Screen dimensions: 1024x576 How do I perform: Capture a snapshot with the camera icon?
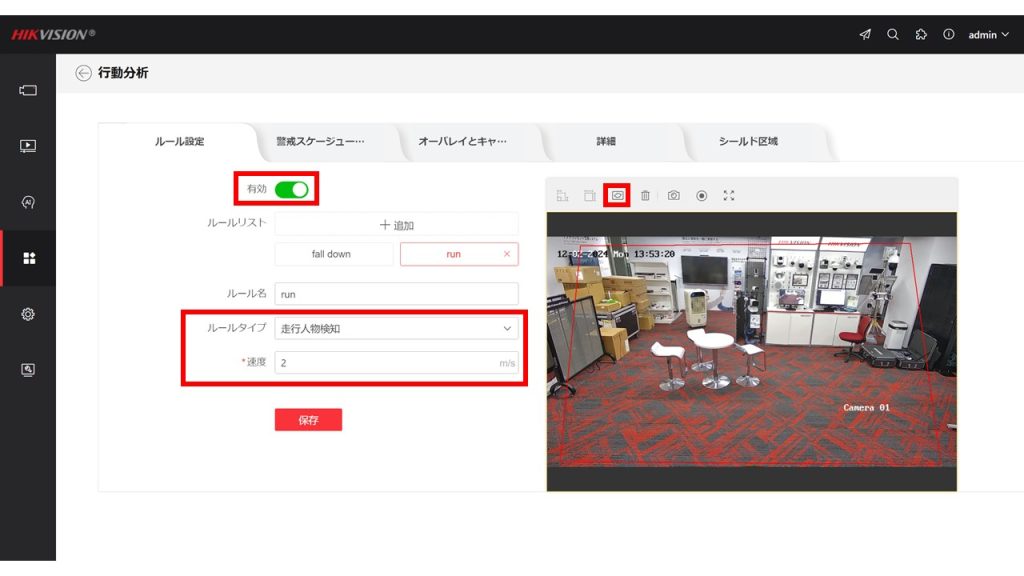(x=673, y=196)
